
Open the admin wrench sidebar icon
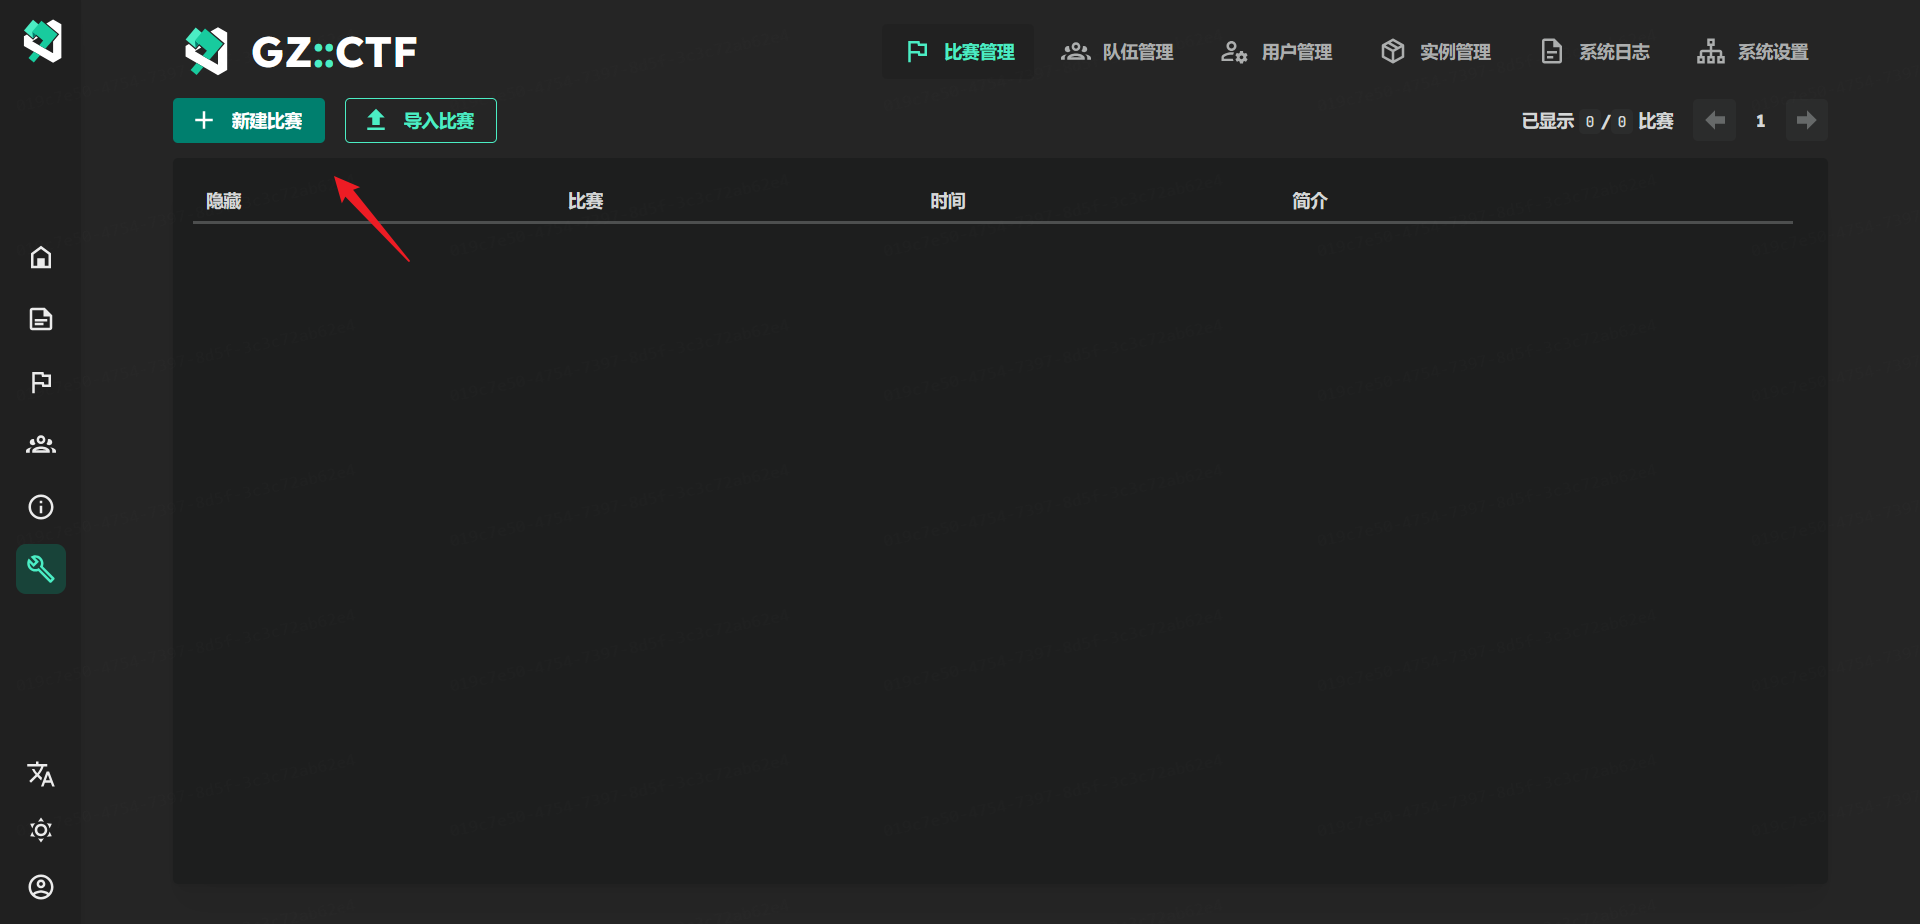[x=41, y=569]
